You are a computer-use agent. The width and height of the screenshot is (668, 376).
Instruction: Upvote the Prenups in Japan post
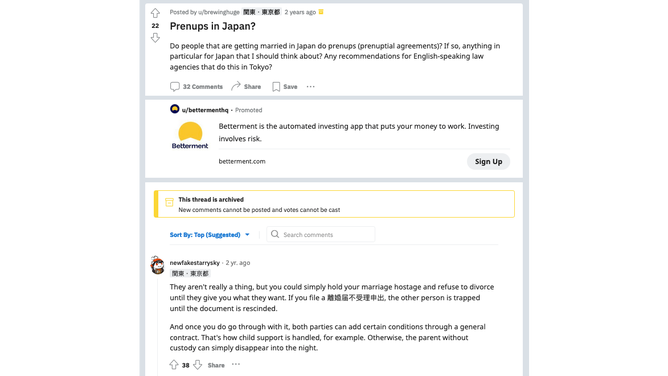coord(155,13)
